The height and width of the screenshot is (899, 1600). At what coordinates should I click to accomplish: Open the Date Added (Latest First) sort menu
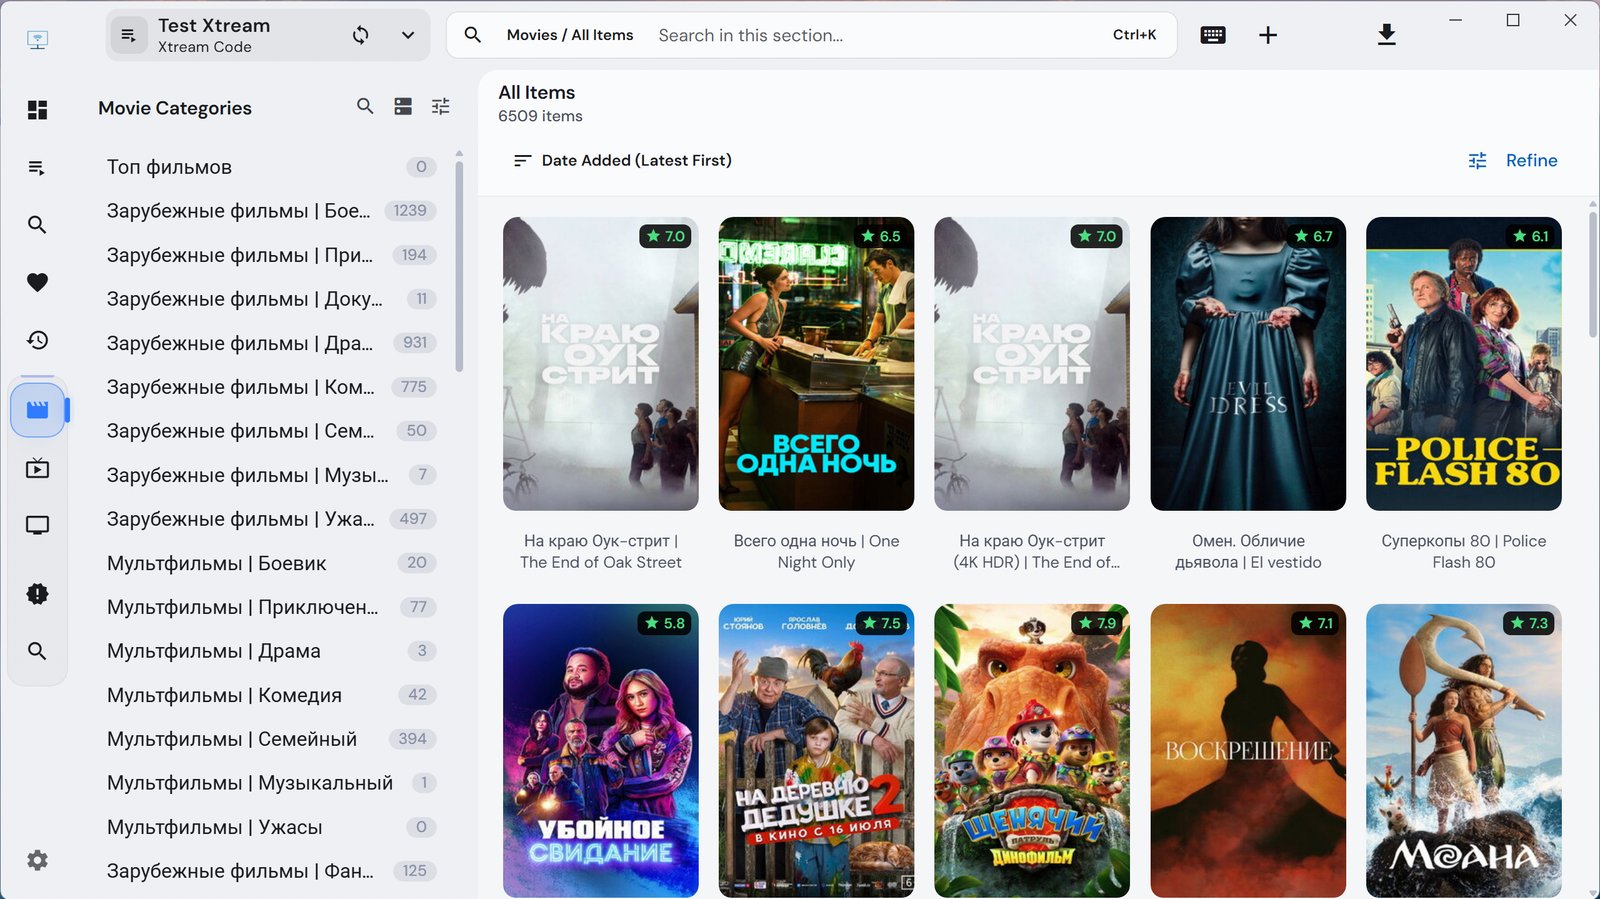tap(622, 160)
